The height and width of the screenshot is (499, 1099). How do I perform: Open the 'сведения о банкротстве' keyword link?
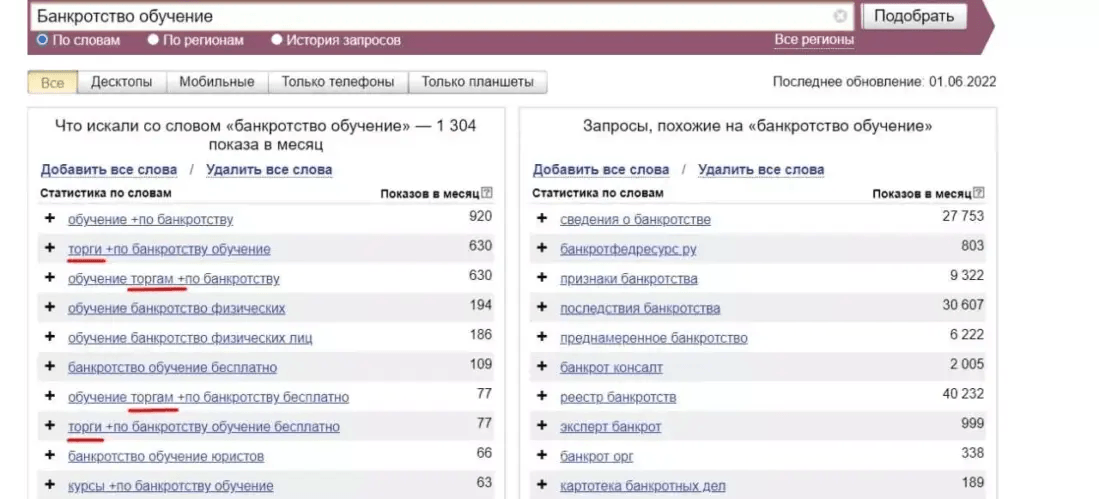(636, 219)
